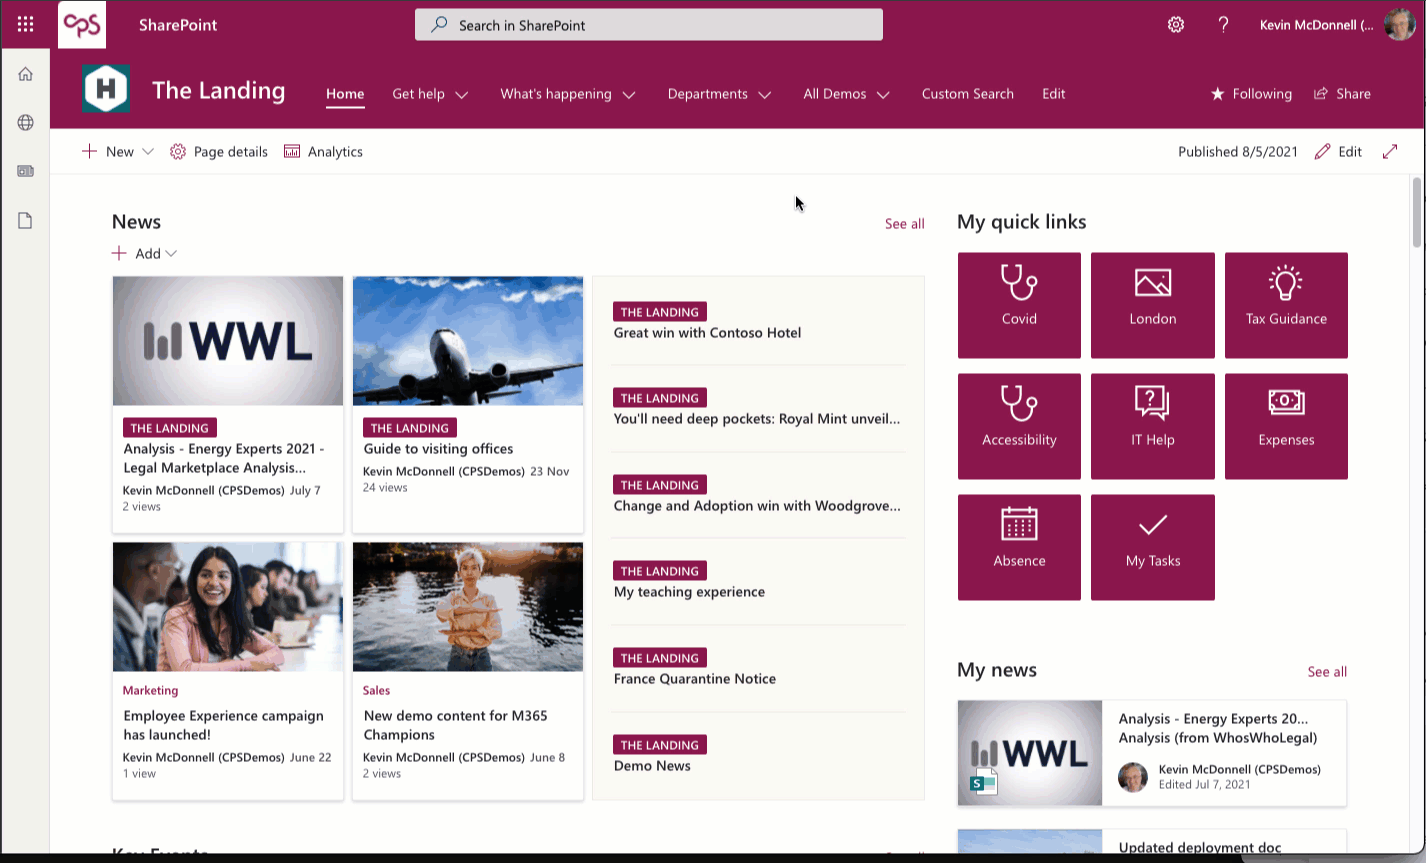Open Royal Mint deep pockets news item

[x=757, y=419]
